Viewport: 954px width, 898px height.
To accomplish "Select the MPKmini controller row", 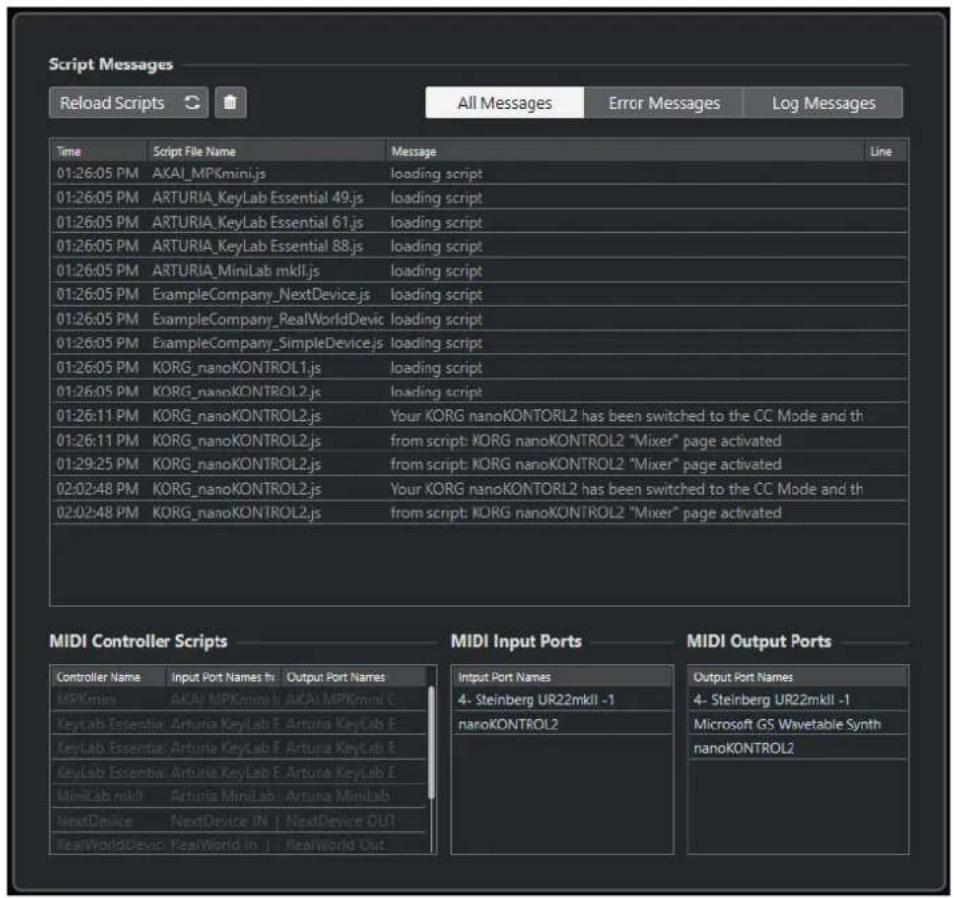I will pos(238,700).
